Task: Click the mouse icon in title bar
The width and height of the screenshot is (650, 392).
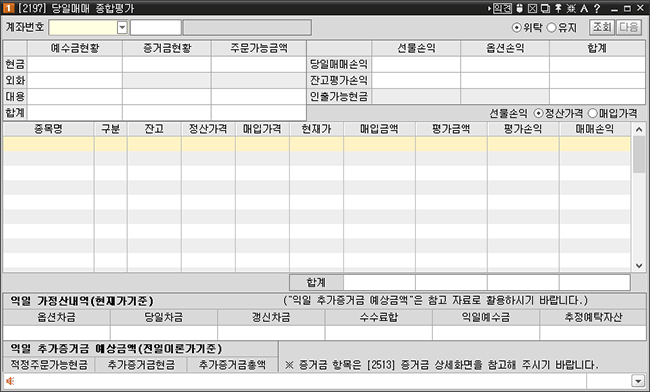Action: coord(519,8)
